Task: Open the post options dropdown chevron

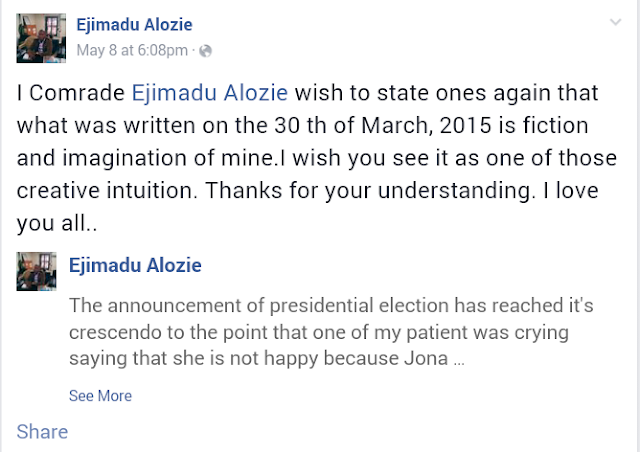Action: pos(616,21)
